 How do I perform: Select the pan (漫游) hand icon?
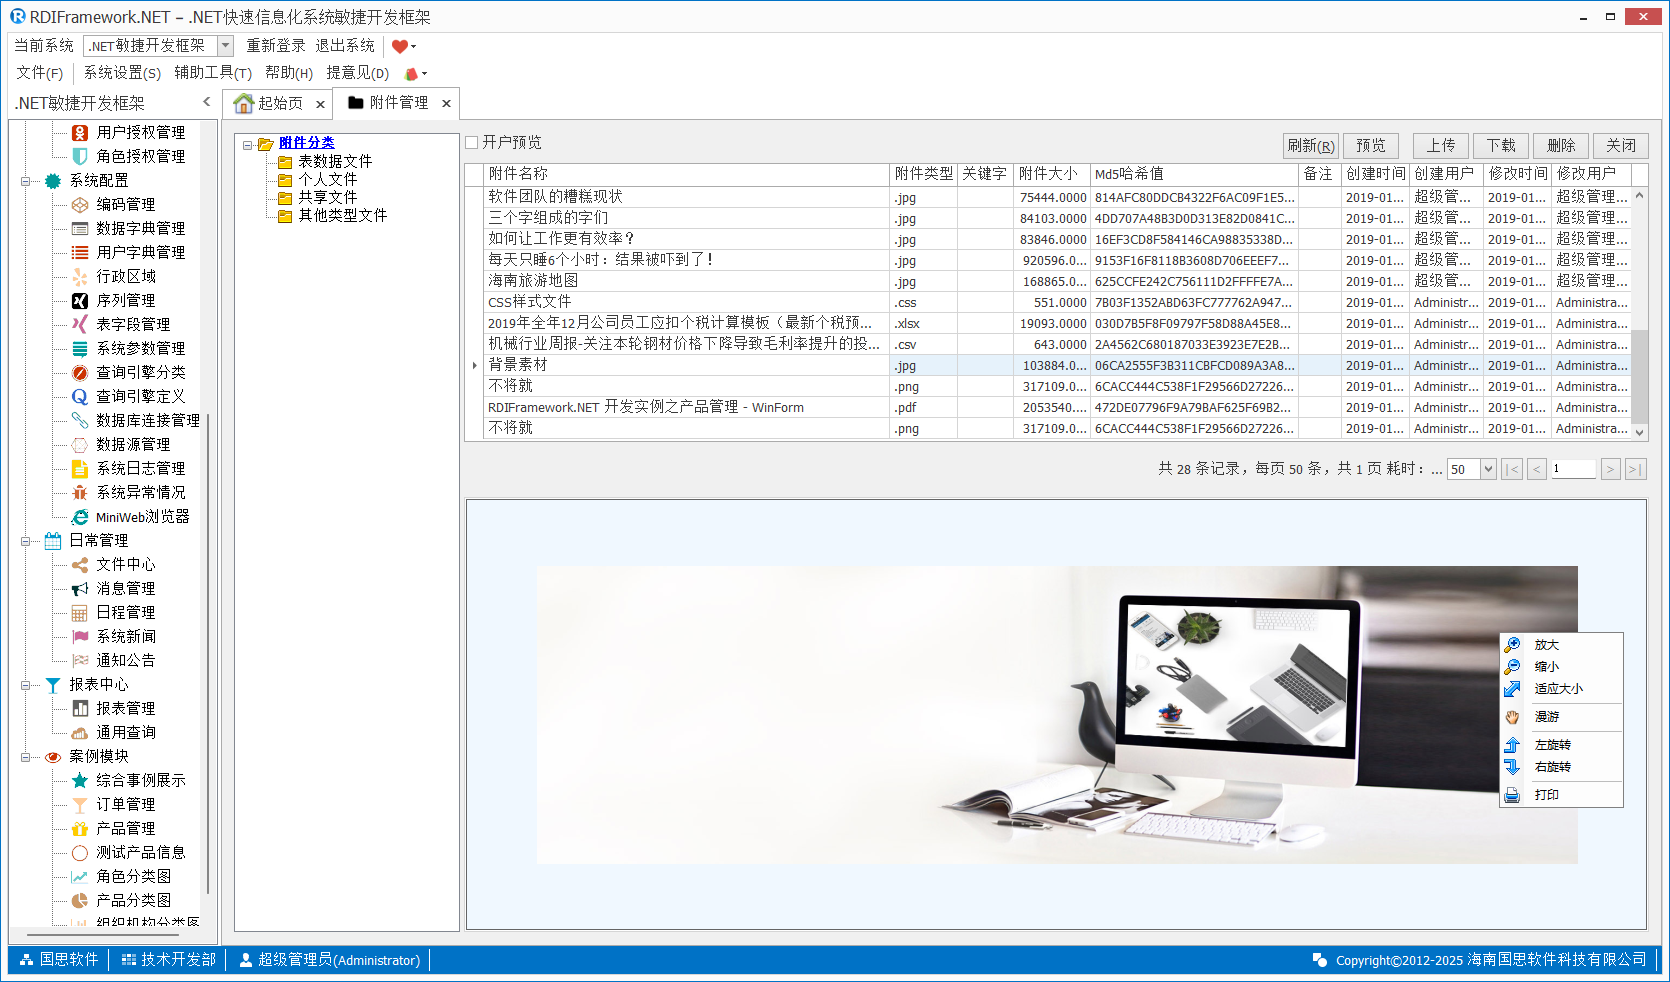(x=1512, y=717)
